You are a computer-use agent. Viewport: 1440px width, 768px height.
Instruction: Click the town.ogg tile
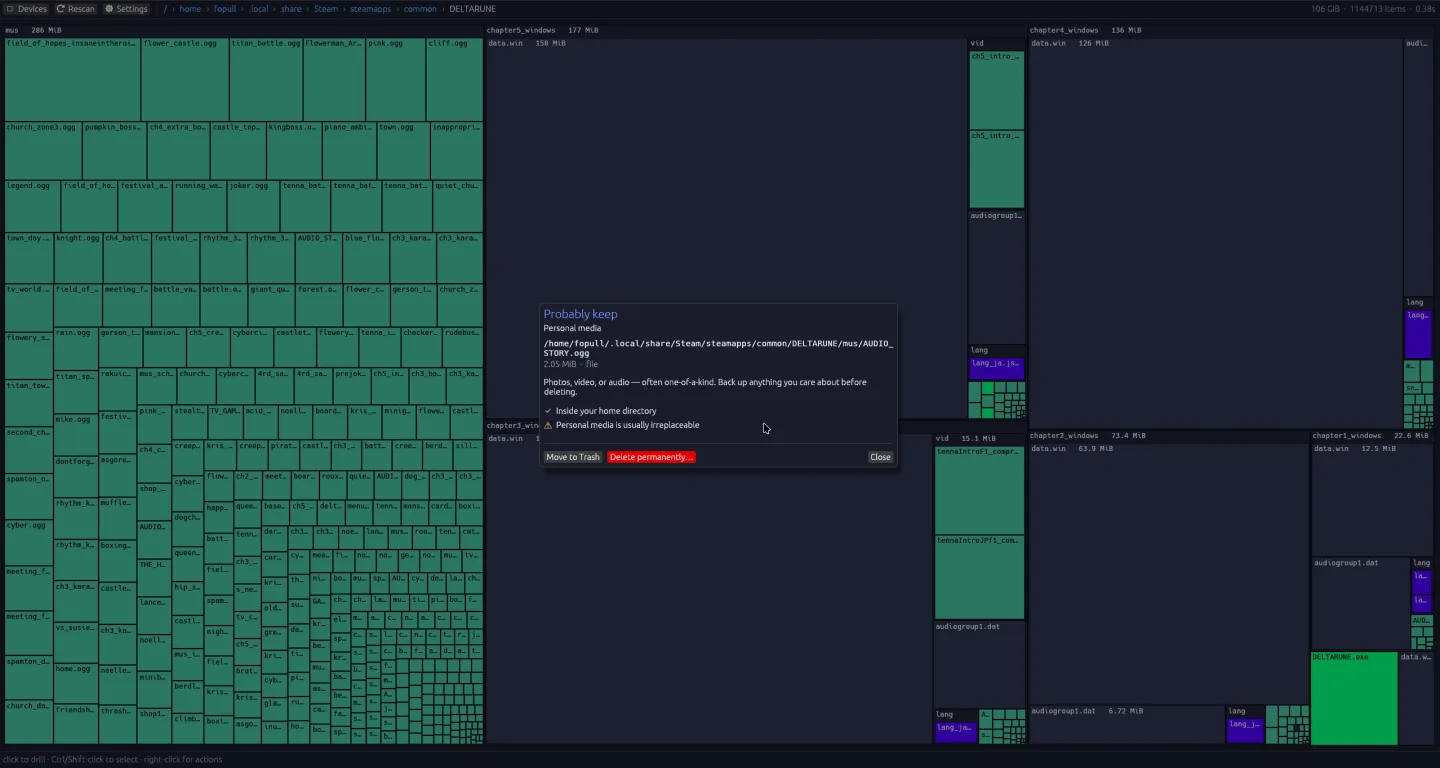pyautogui.click(x=403, y=151)
